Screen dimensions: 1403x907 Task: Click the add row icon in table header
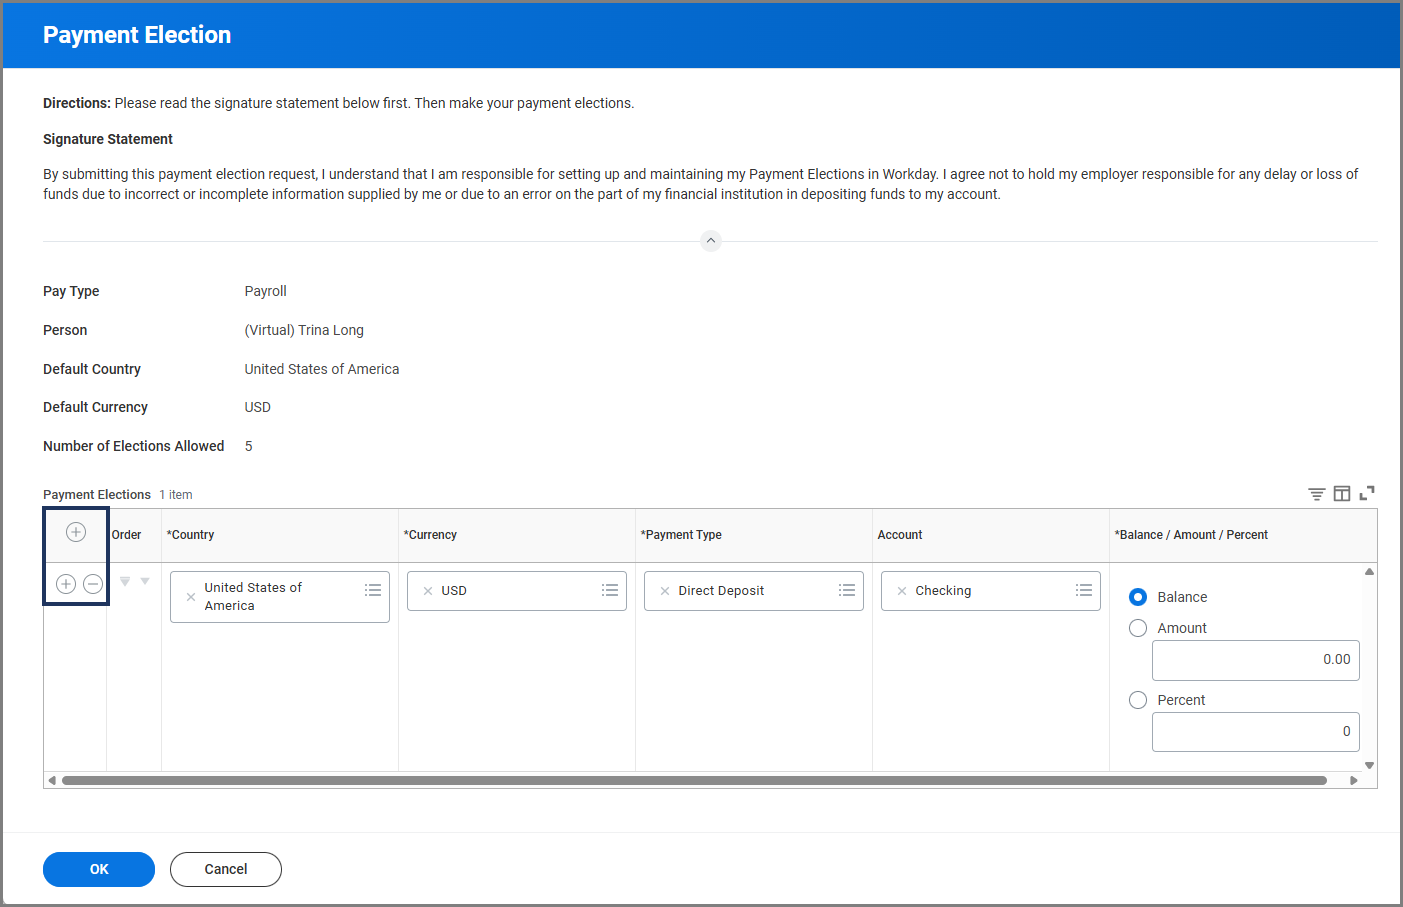pos(76,532)
